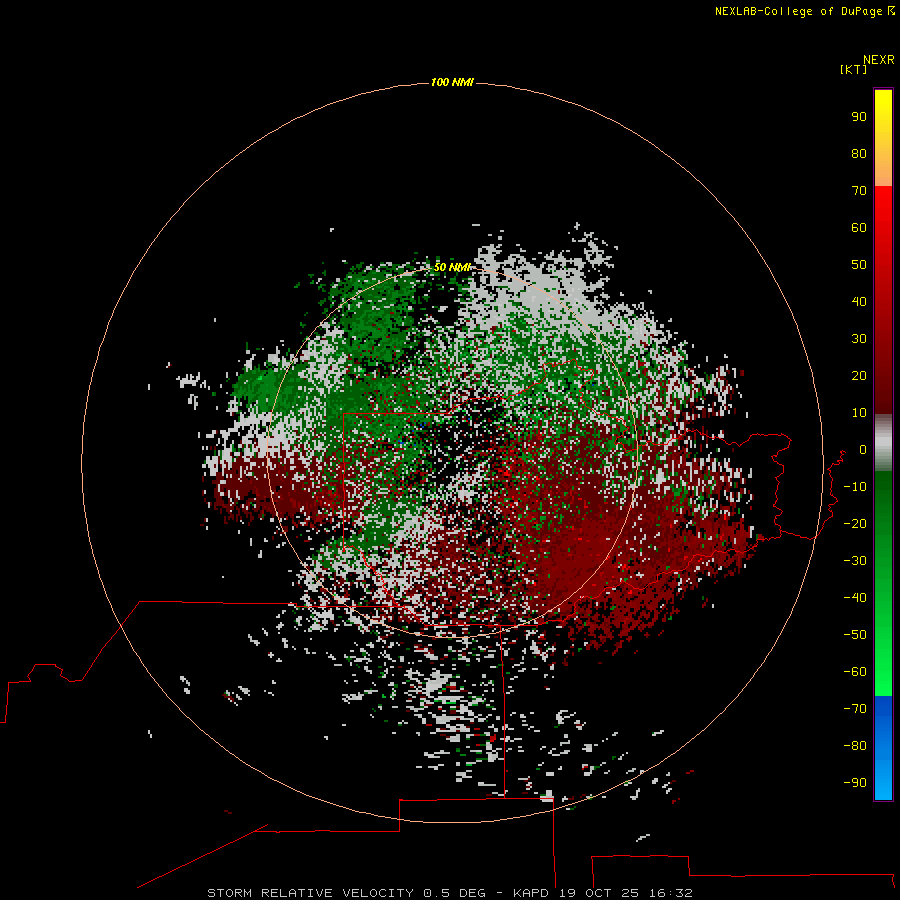Click the 60 value on the color scale
The width and height of the screenshot is (900, 900).
(859, 227)
